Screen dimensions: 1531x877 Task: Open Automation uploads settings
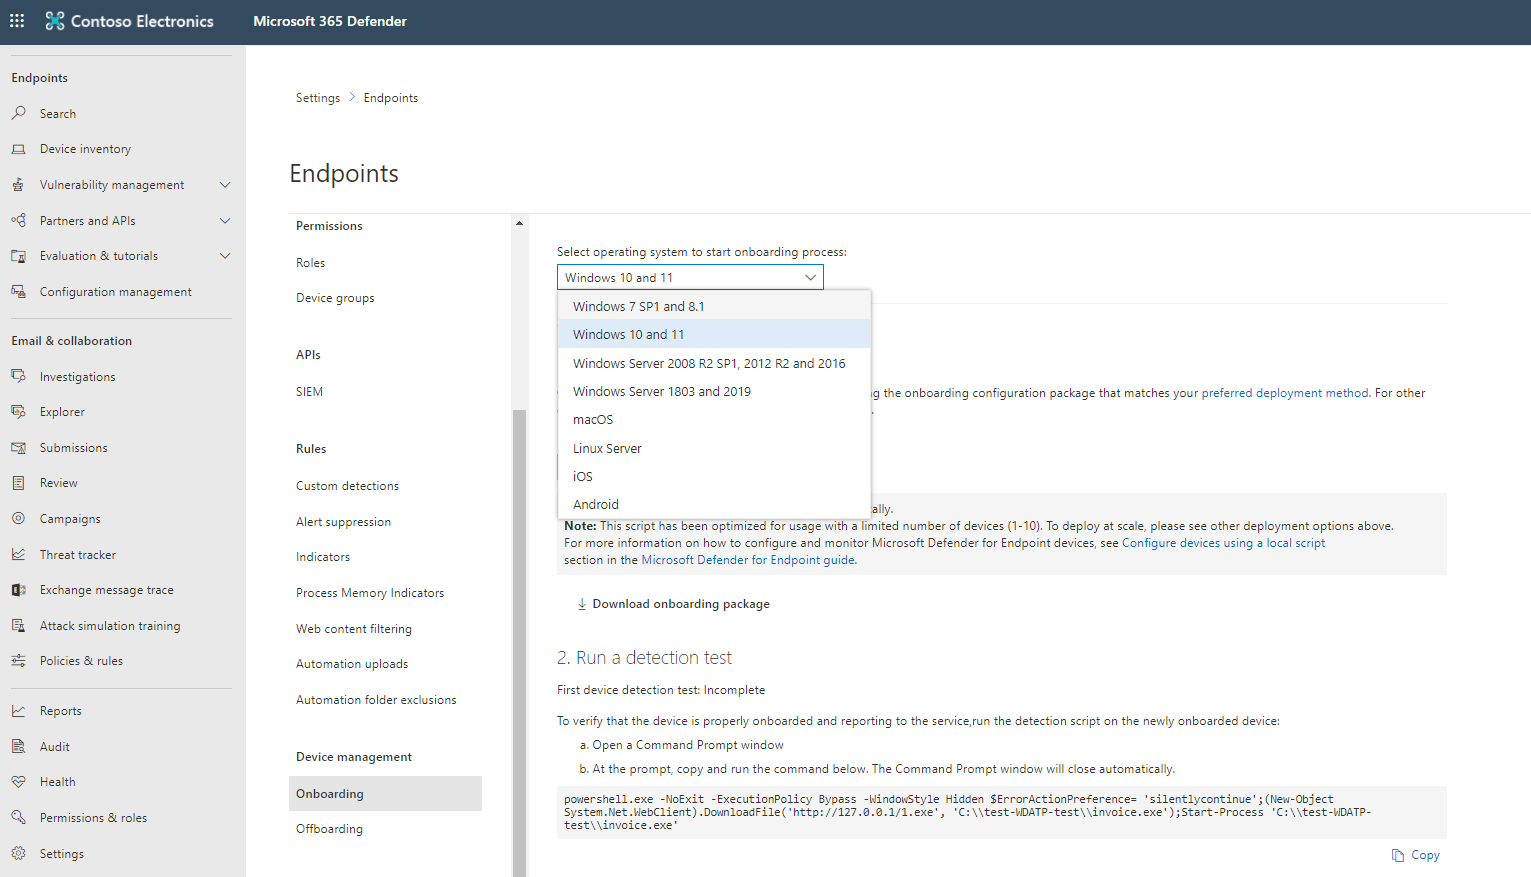(352, 664)
